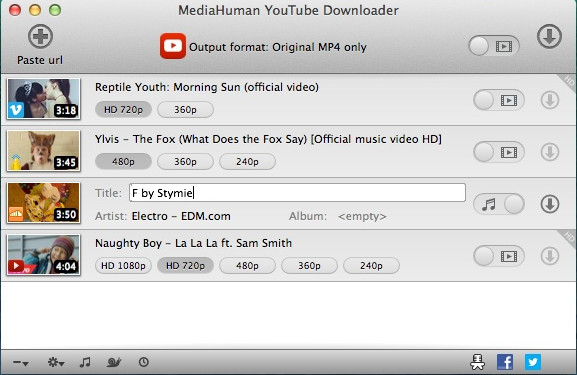This screenshot has height=375, width=577.
Task: Select HD 720p for Naughty Boy
Action: point(185,266)
